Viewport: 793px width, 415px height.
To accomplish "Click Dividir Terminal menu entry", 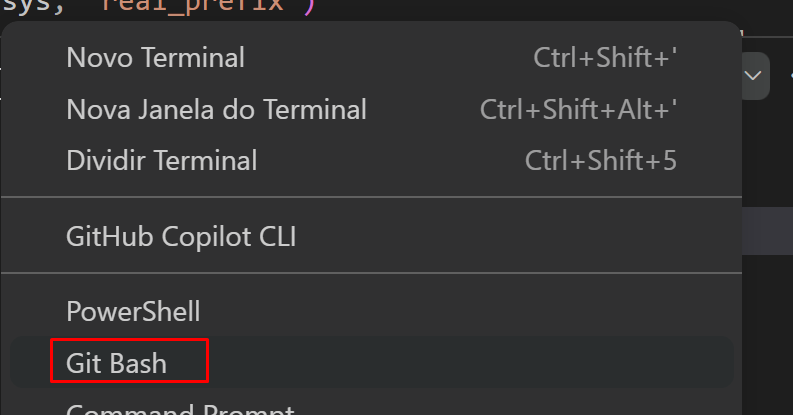I will coord(161,160).
